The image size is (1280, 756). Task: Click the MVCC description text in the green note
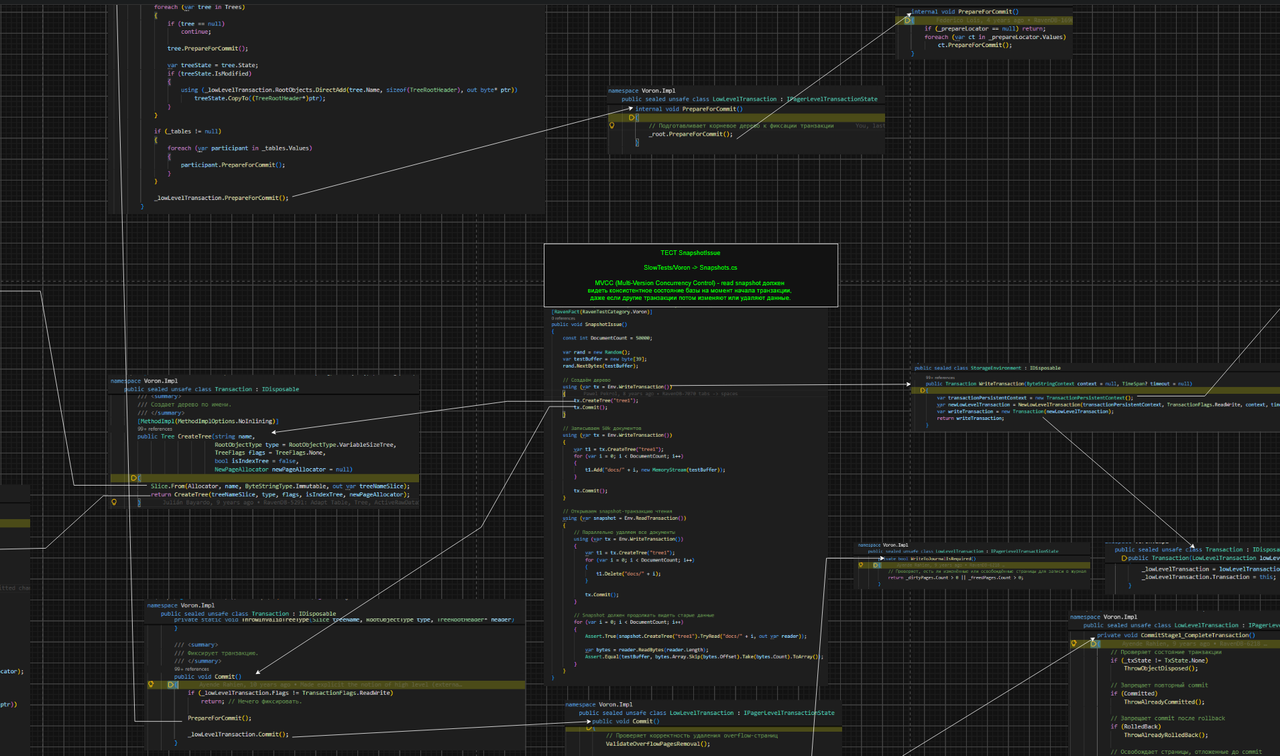(691, 290)
